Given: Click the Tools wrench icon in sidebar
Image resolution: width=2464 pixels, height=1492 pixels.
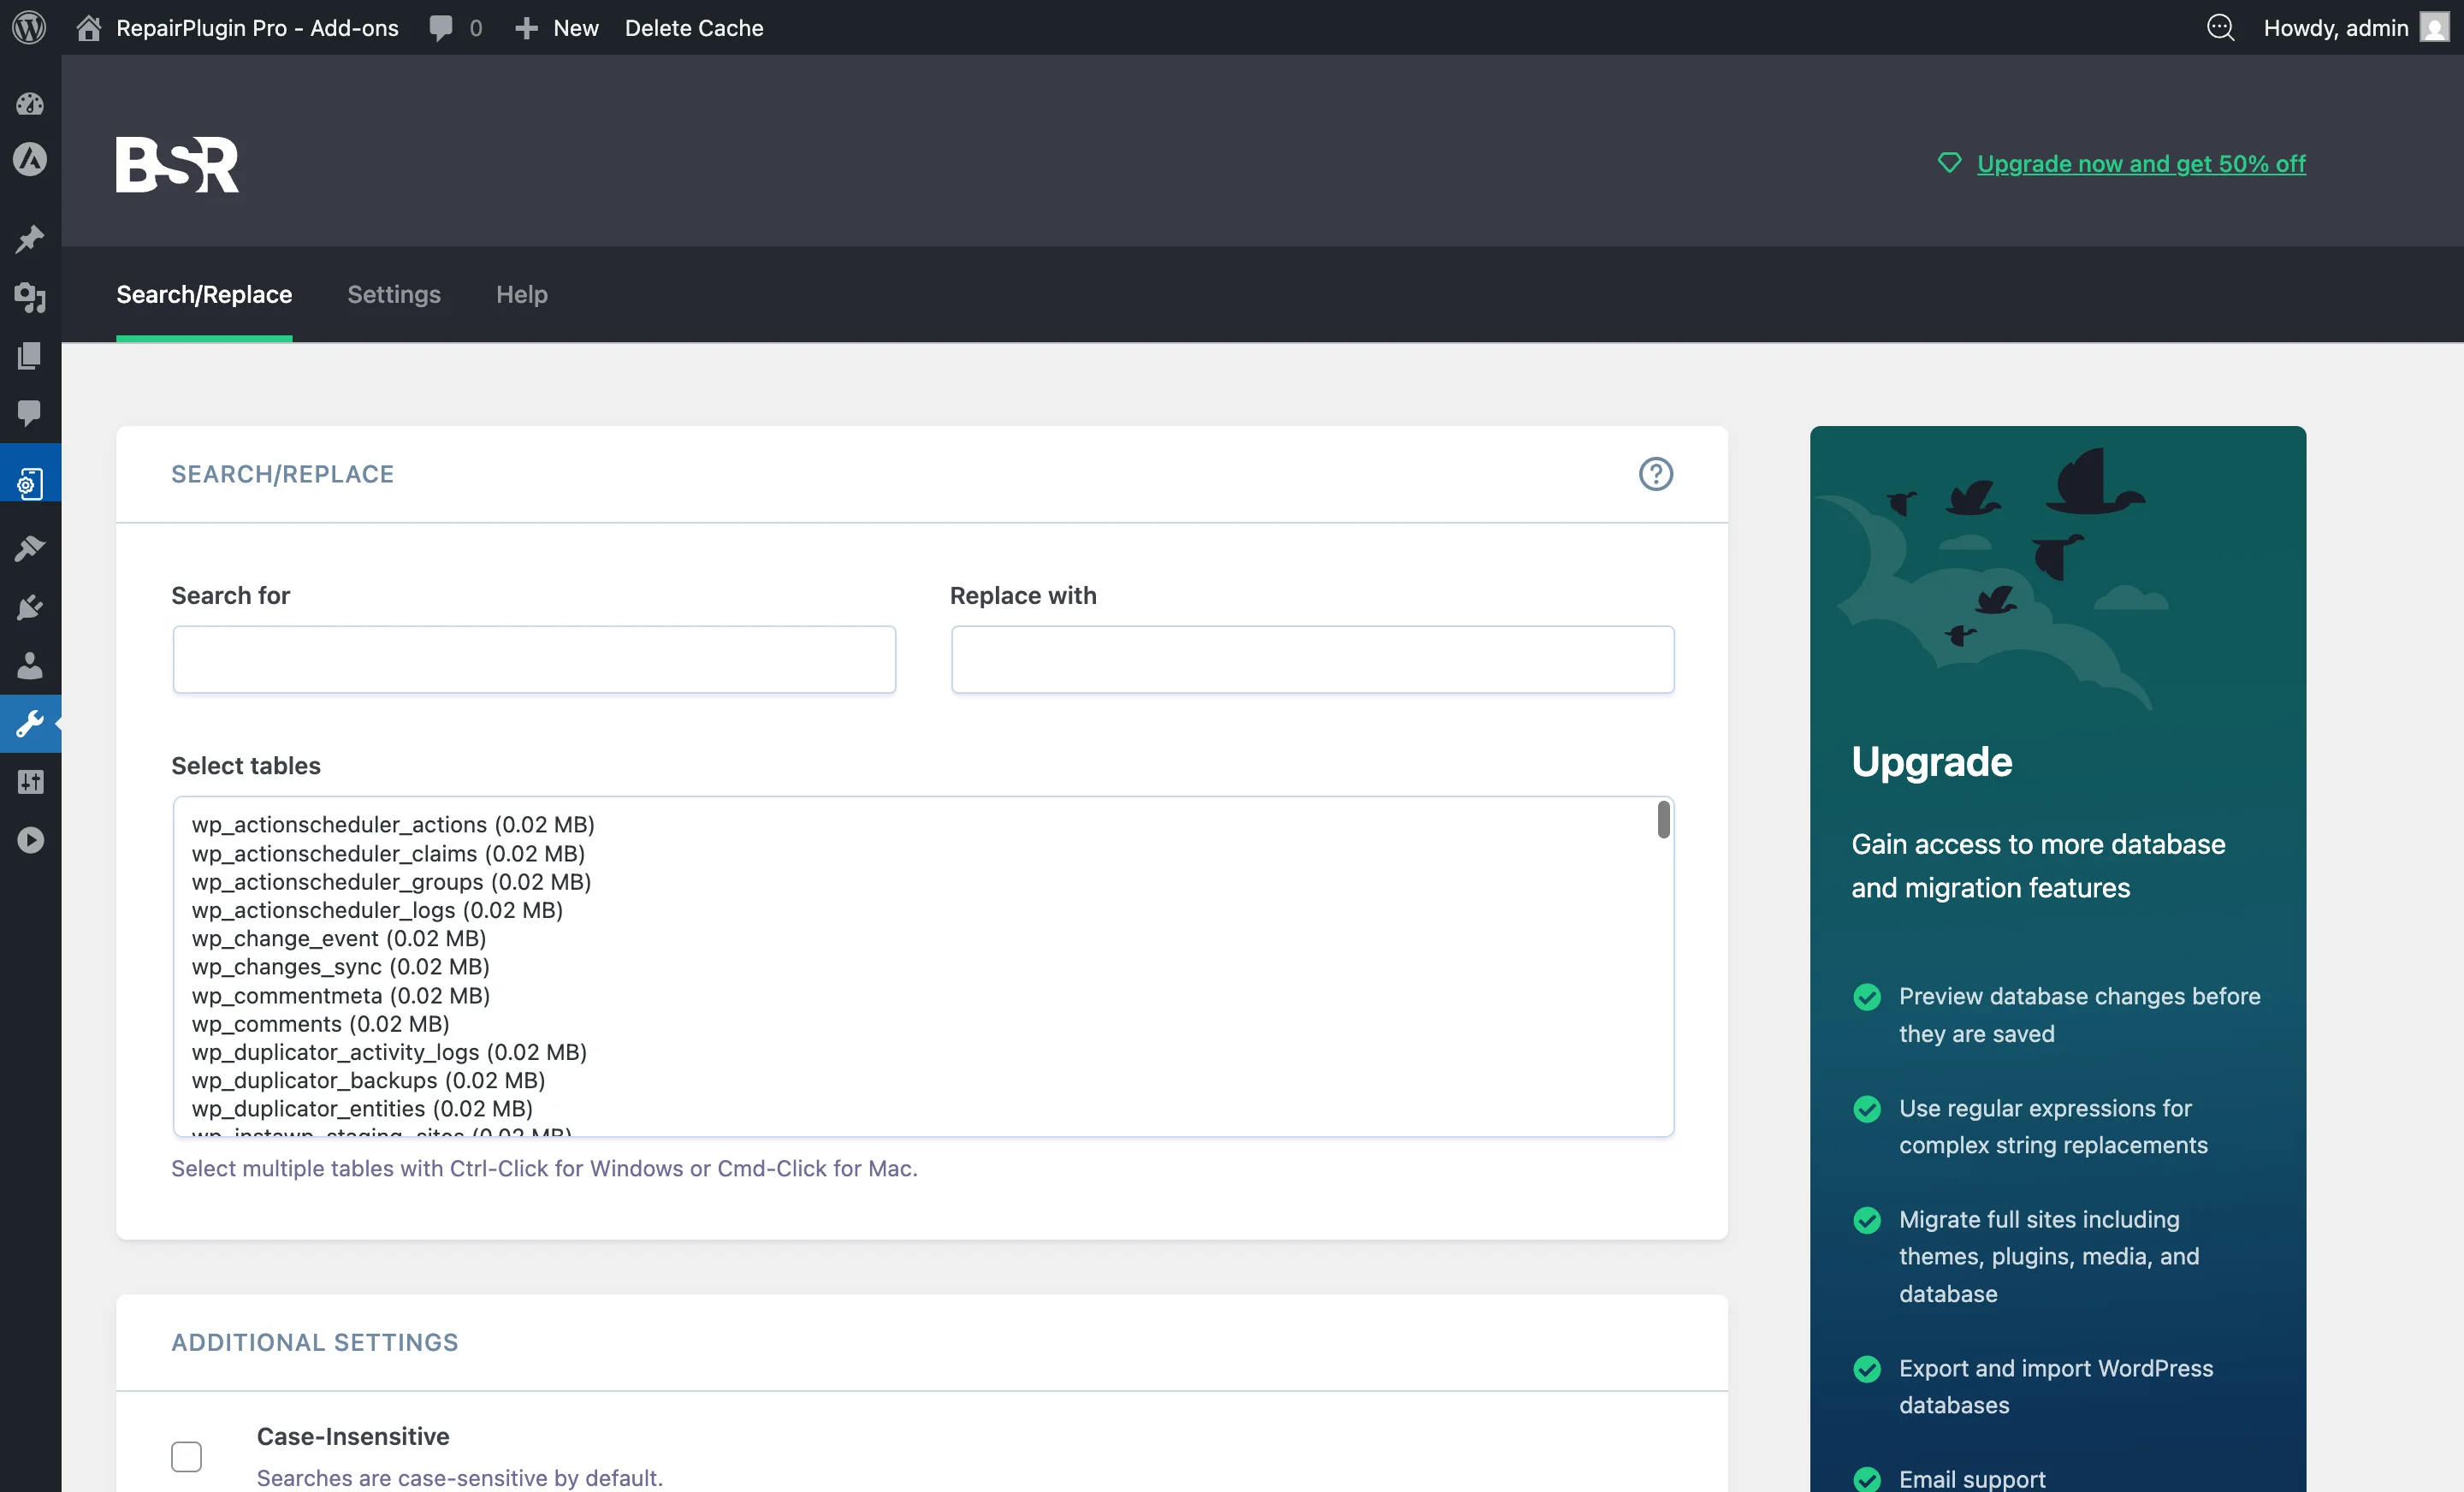Looking at the screenshot, I should pos(30,724).
